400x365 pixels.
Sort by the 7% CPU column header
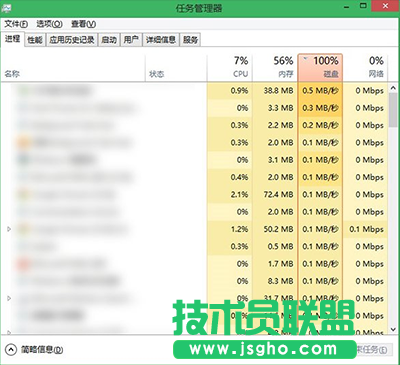[229, 68]
